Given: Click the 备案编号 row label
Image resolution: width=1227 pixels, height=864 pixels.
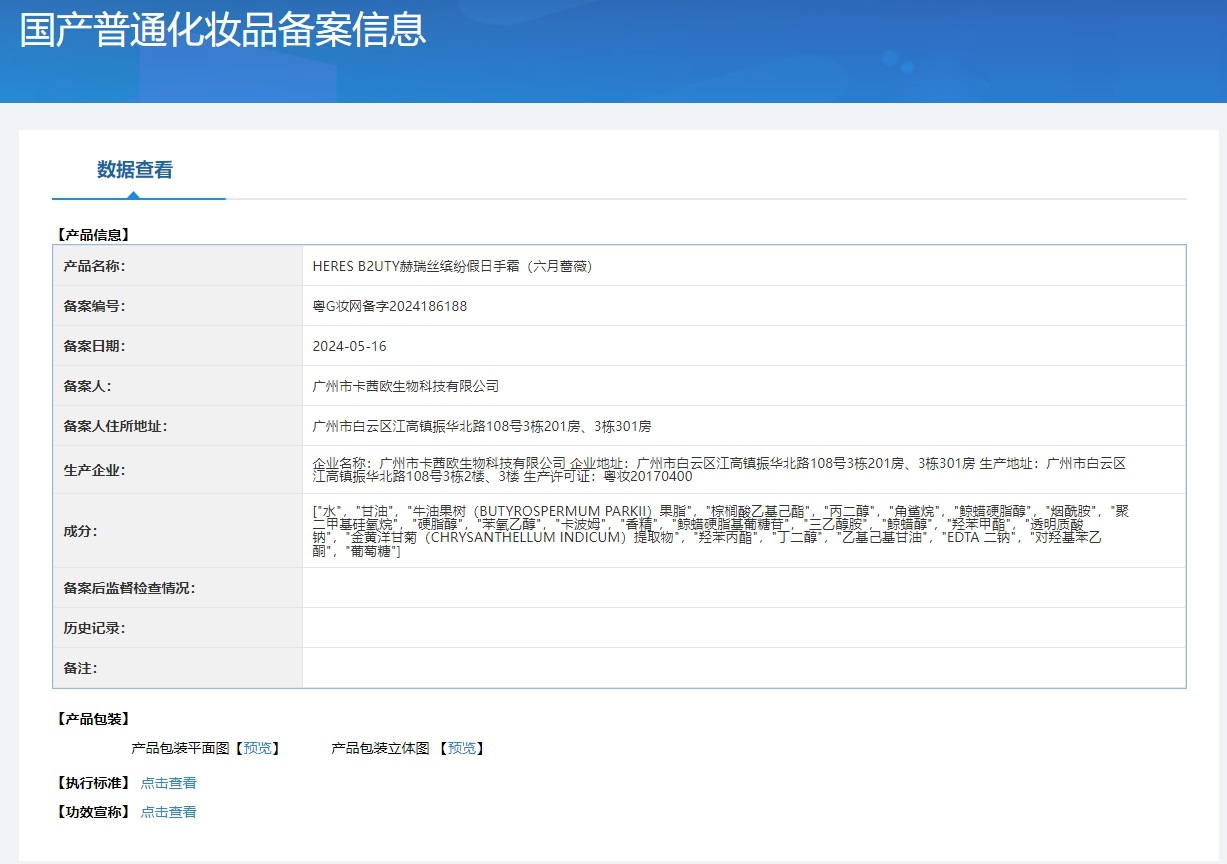Looking at the screenshot, I should coord(94,306).
